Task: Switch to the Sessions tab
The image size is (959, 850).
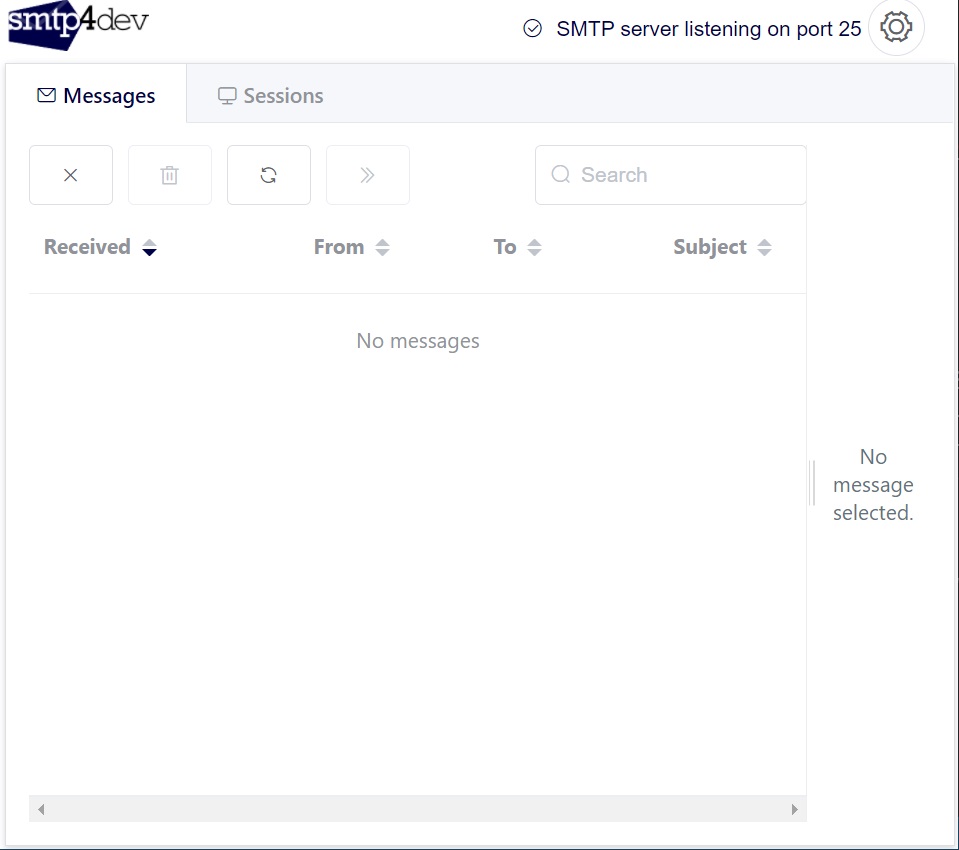Action: click(270, 94)
